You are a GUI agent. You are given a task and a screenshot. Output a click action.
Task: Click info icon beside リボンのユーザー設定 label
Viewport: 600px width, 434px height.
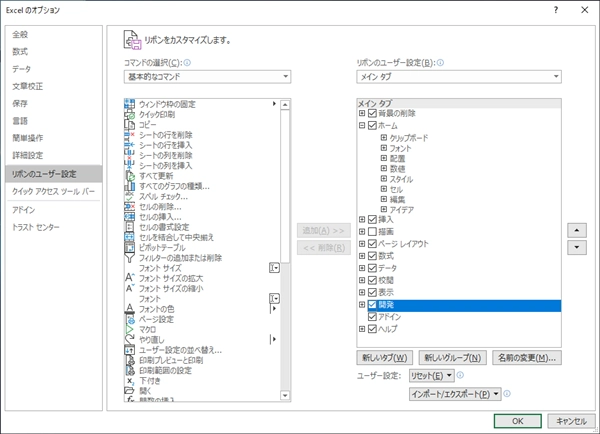[x=440, y=62]
